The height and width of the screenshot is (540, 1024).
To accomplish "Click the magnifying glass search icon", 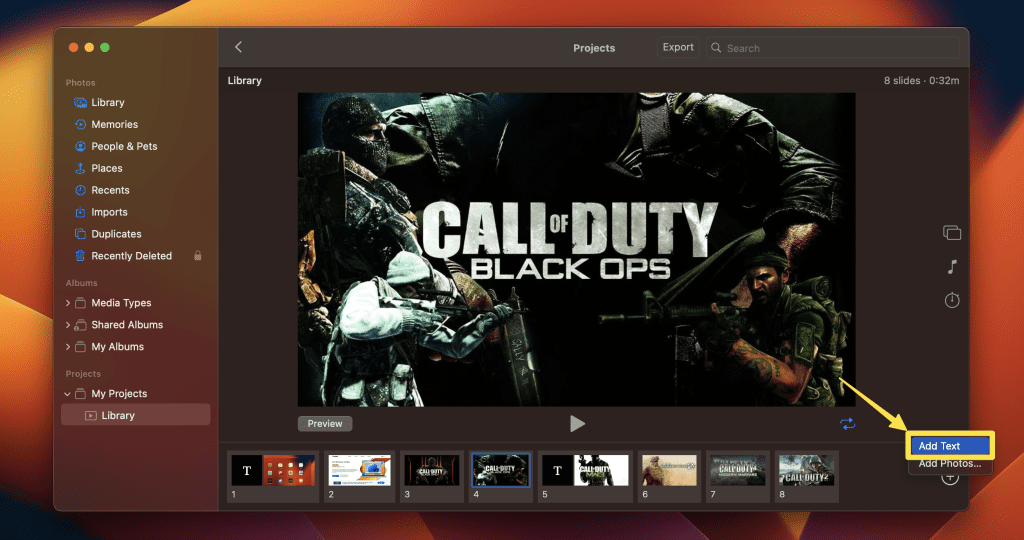I will point(716,48).
